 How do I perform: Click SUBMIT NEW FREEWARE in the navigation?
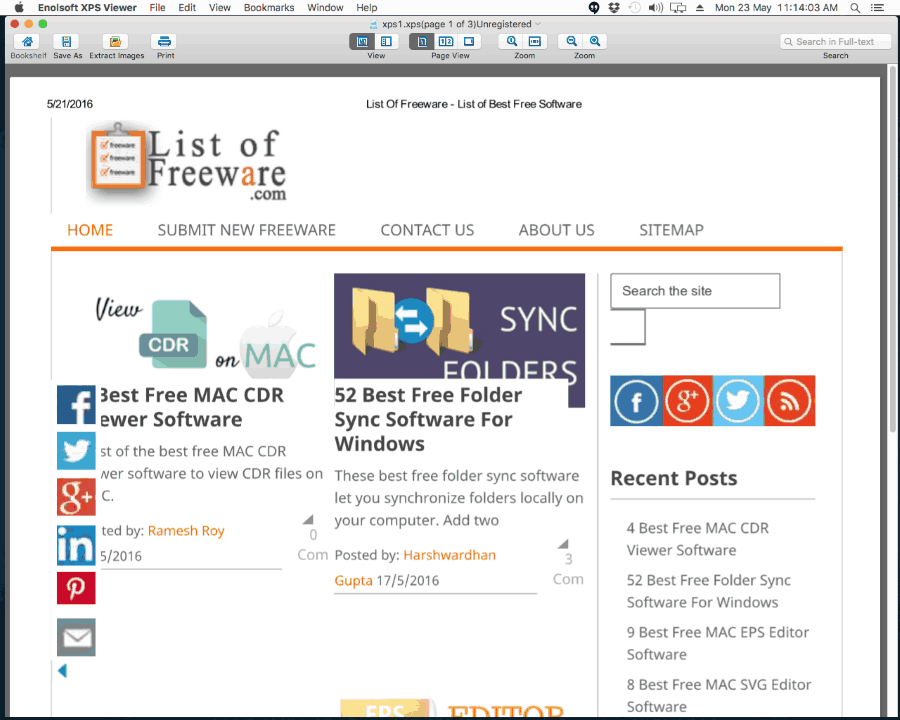[247, 230]
